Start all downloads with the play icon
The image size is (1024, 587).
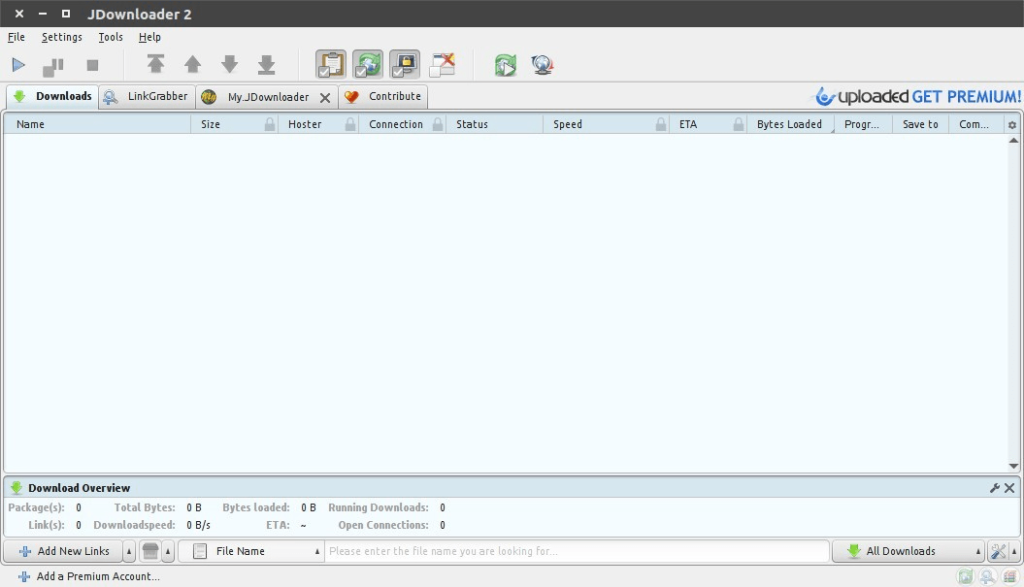pyautogui.click(x=19, y=65)
